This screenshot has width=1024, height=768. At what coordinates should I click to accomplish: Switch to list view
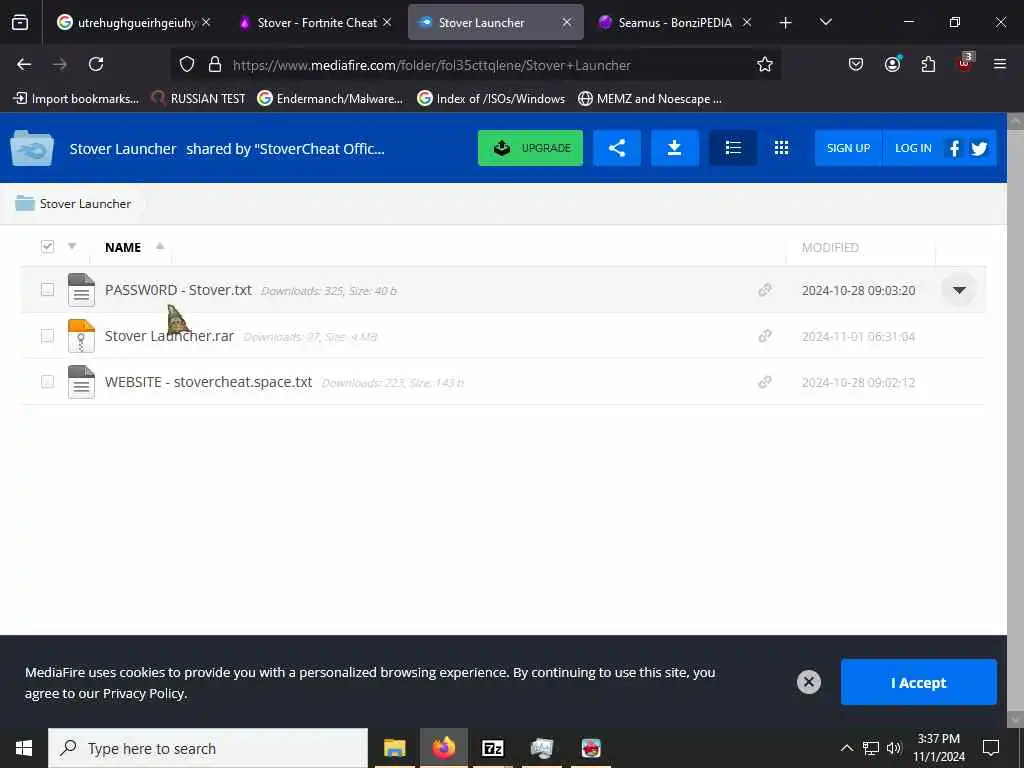coord(733,148)
